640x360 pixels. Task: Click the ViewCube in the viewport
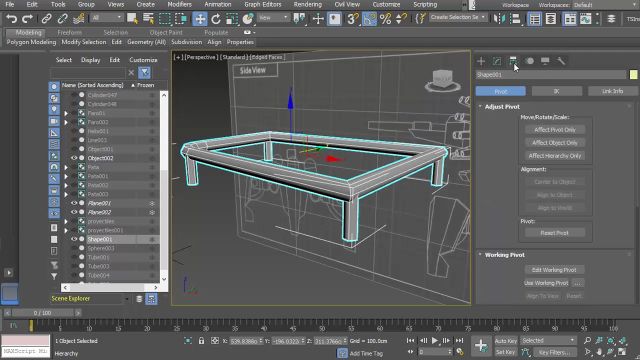coord(442,80)
